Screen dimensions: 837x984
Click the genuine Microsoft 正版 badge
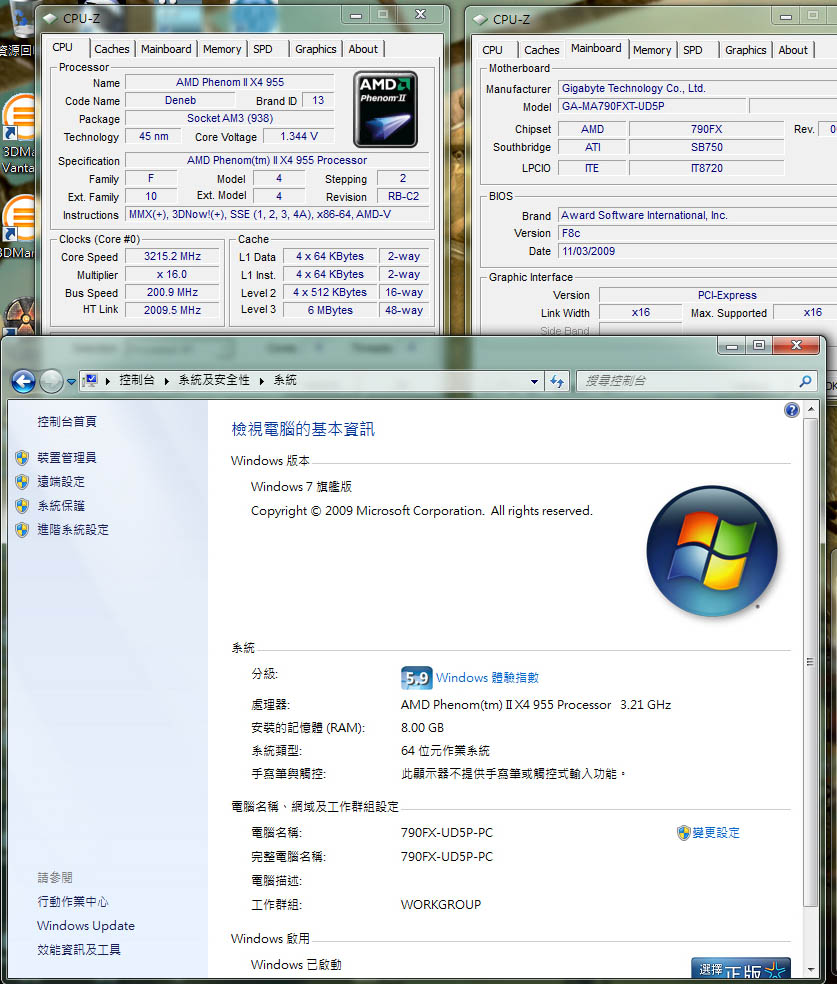click(740, 968)
